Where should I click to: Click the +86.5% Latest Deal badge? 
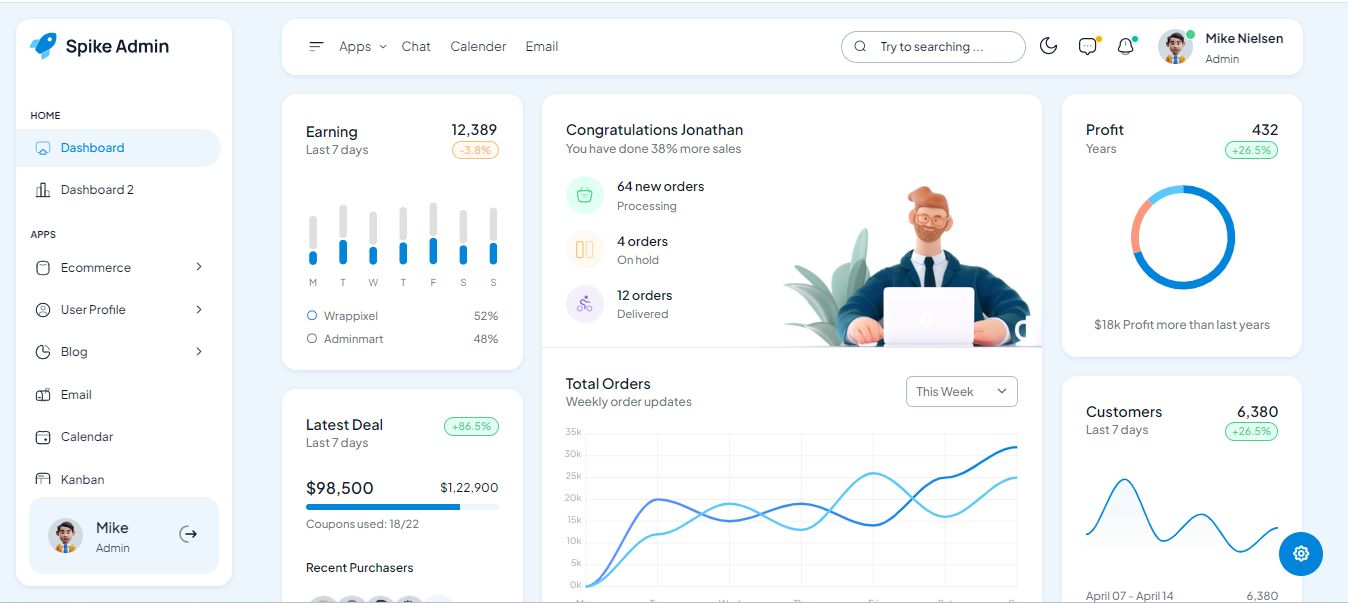tap(471, 426)
